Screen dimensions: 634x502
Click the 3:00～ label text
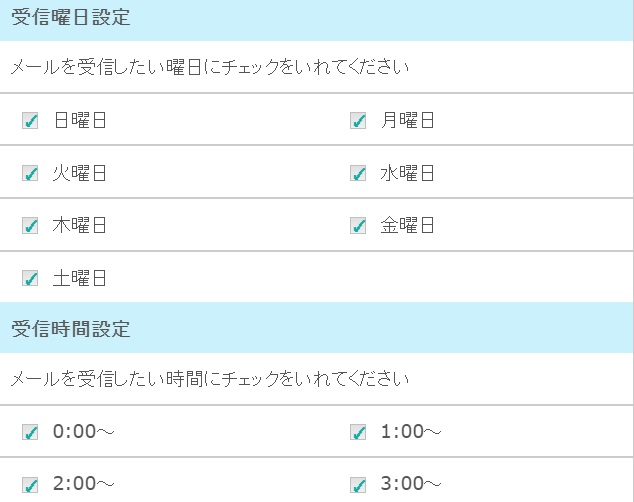(411, 485)
